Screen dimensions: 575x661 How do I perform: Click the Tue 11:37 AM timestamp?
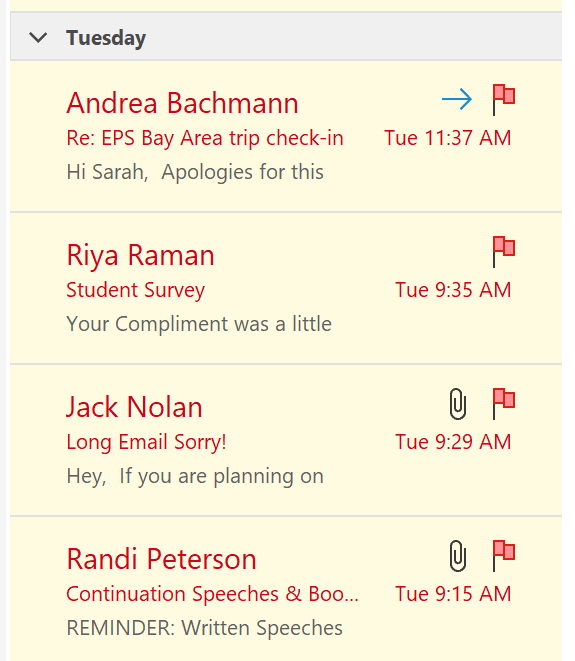pyautogui.click(x=447, y=138)
